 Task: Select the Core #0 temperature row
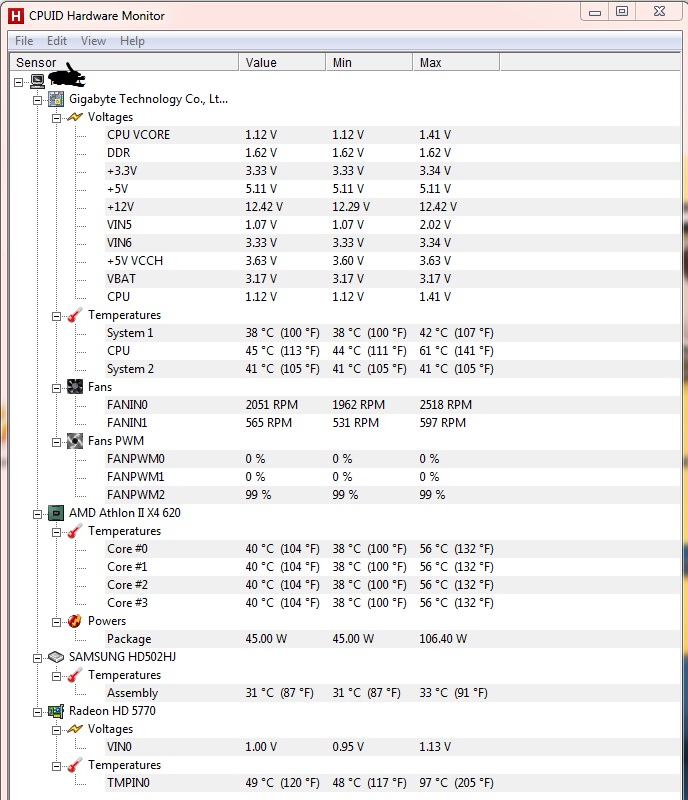click(x=392, y=548)
